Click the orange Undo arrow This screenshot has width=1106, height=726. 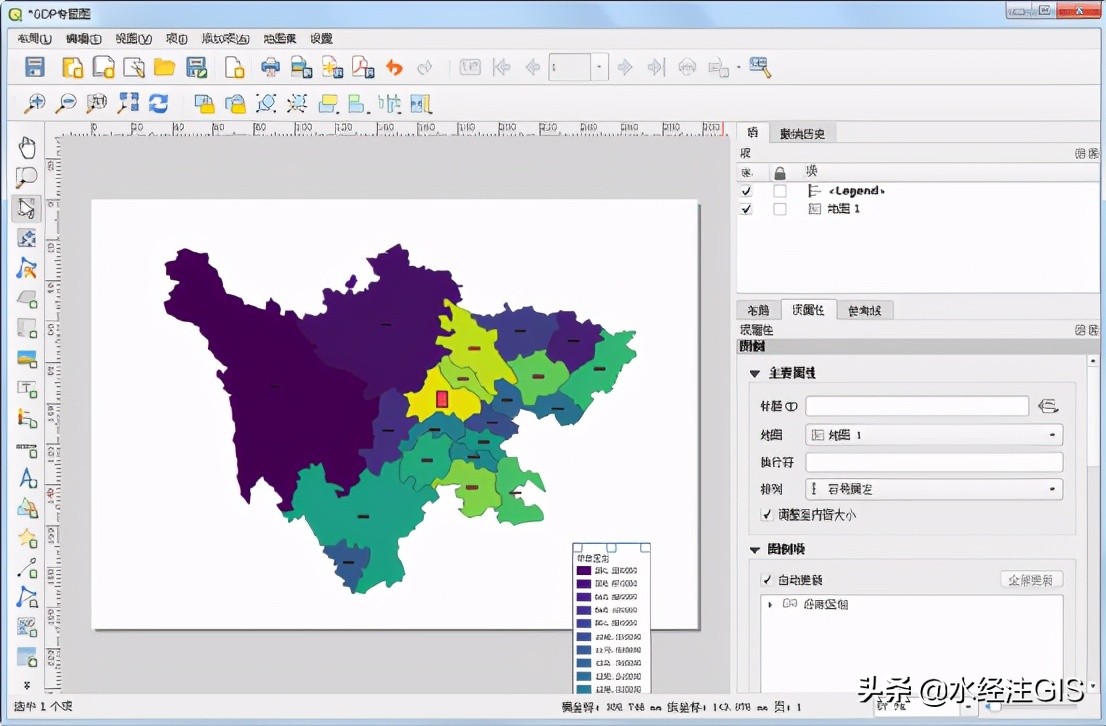394,67
